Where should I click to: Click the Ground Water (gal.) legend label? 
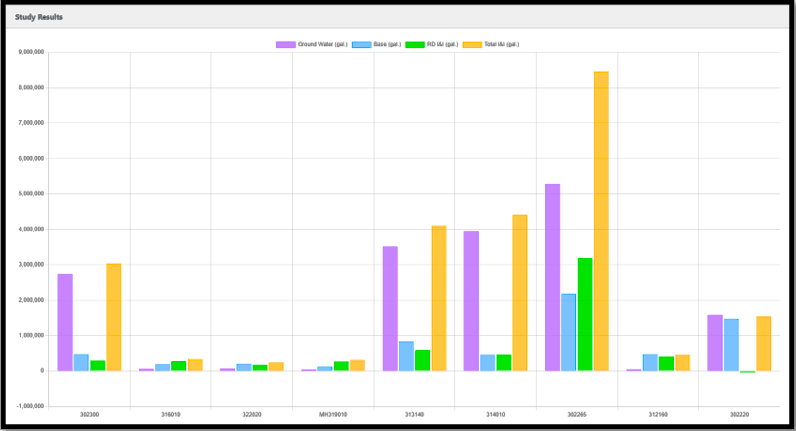322,44
